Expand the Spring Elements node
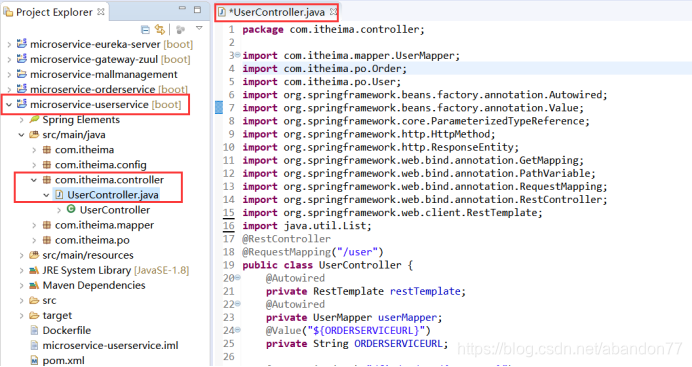692x367 pixels. 22,120
